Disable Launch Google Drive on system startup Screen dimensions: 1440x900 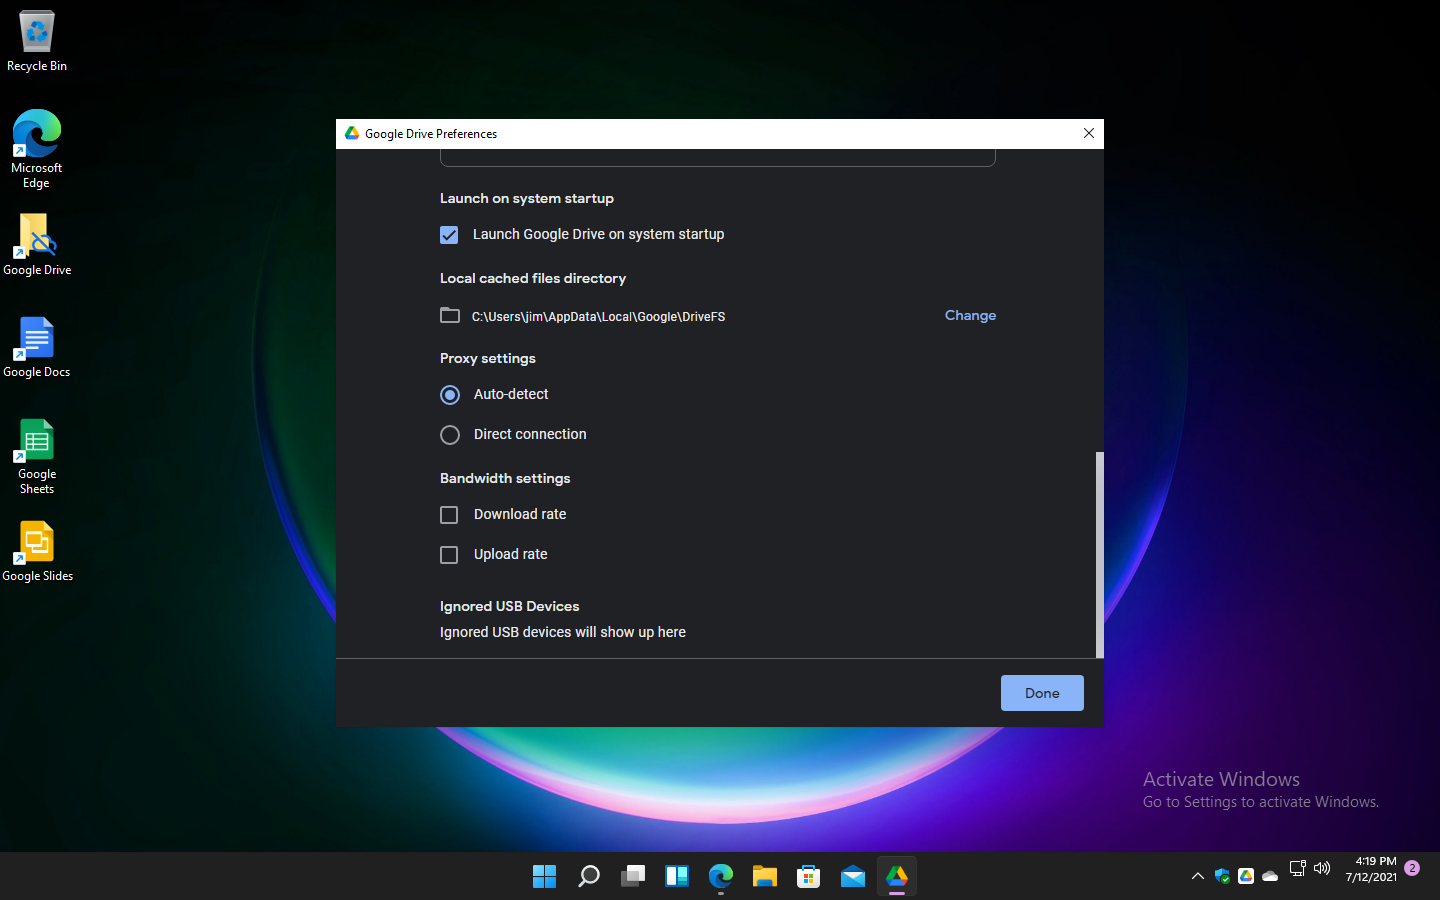click(449, 234)
